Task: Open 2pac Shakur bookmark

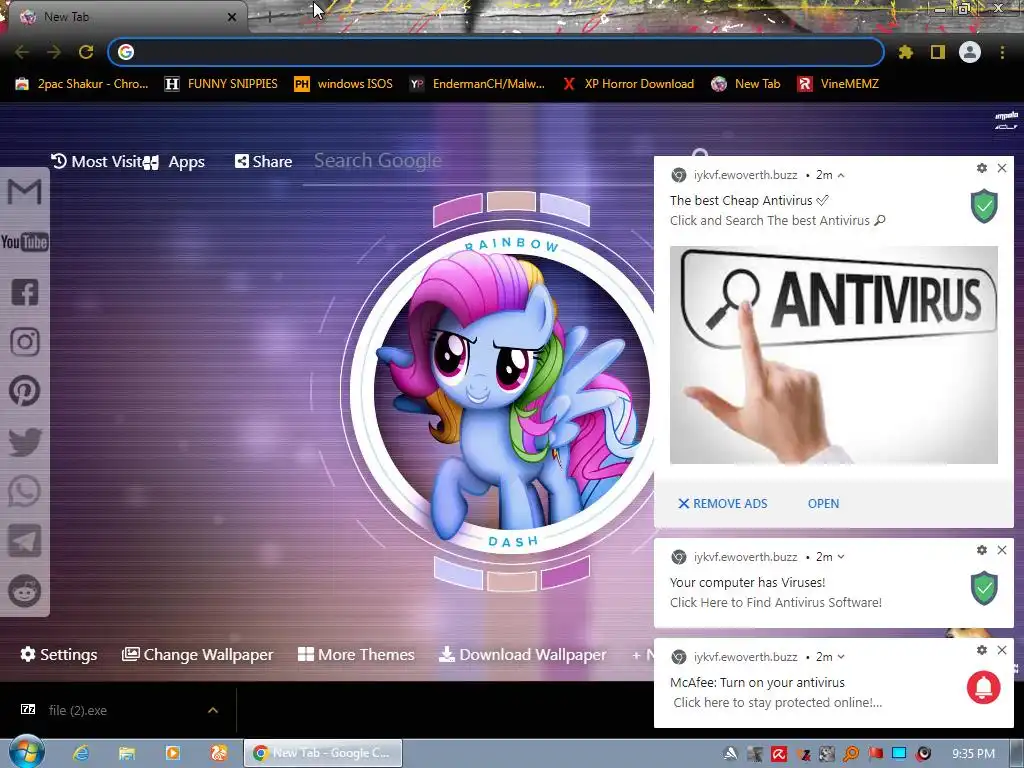Action: [x=82, y=84]
